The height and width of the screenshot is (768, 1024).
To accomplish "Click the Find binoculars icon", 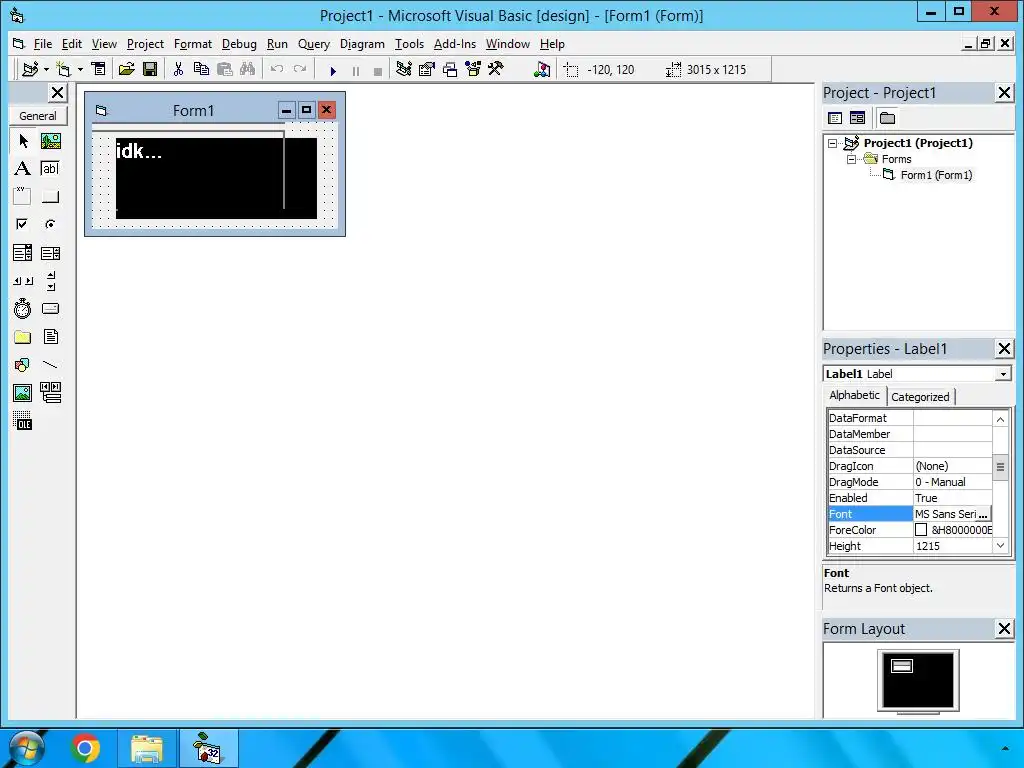I will (x=248, y=69).
